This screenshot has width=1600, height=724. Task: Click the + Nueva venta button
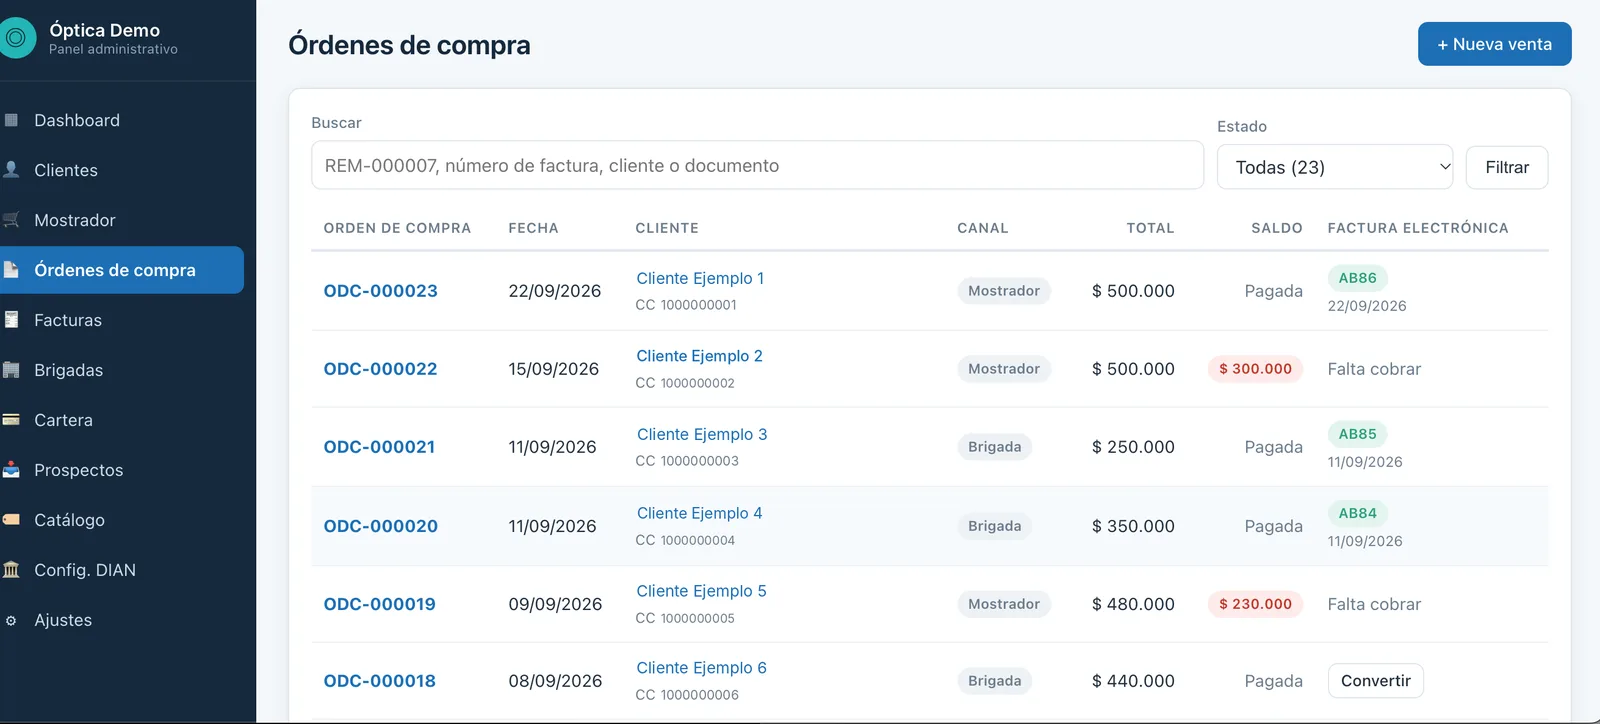click(x=1494, y=44)
